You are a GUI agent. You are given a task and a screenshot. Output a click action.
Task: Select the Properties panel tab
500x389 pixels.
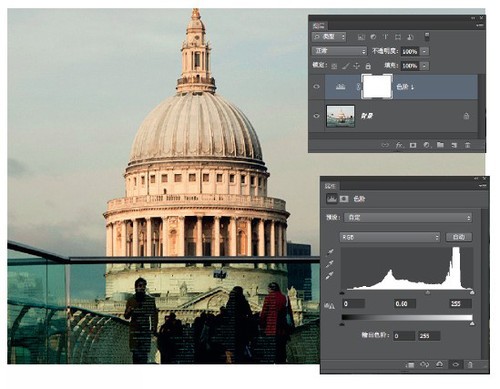tap(331, 186)
